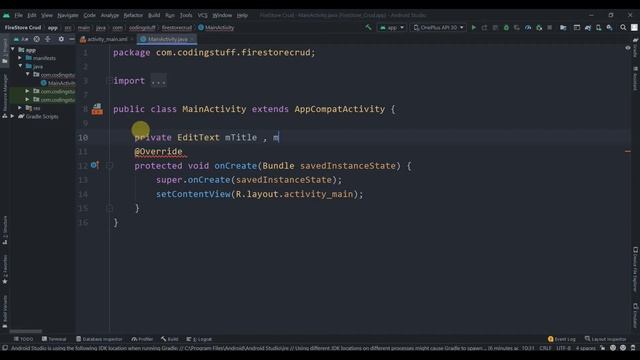The width and height of the screenshot is (640, 360).
Task: Open the Logcat tool window
Action: coord(199,339)
